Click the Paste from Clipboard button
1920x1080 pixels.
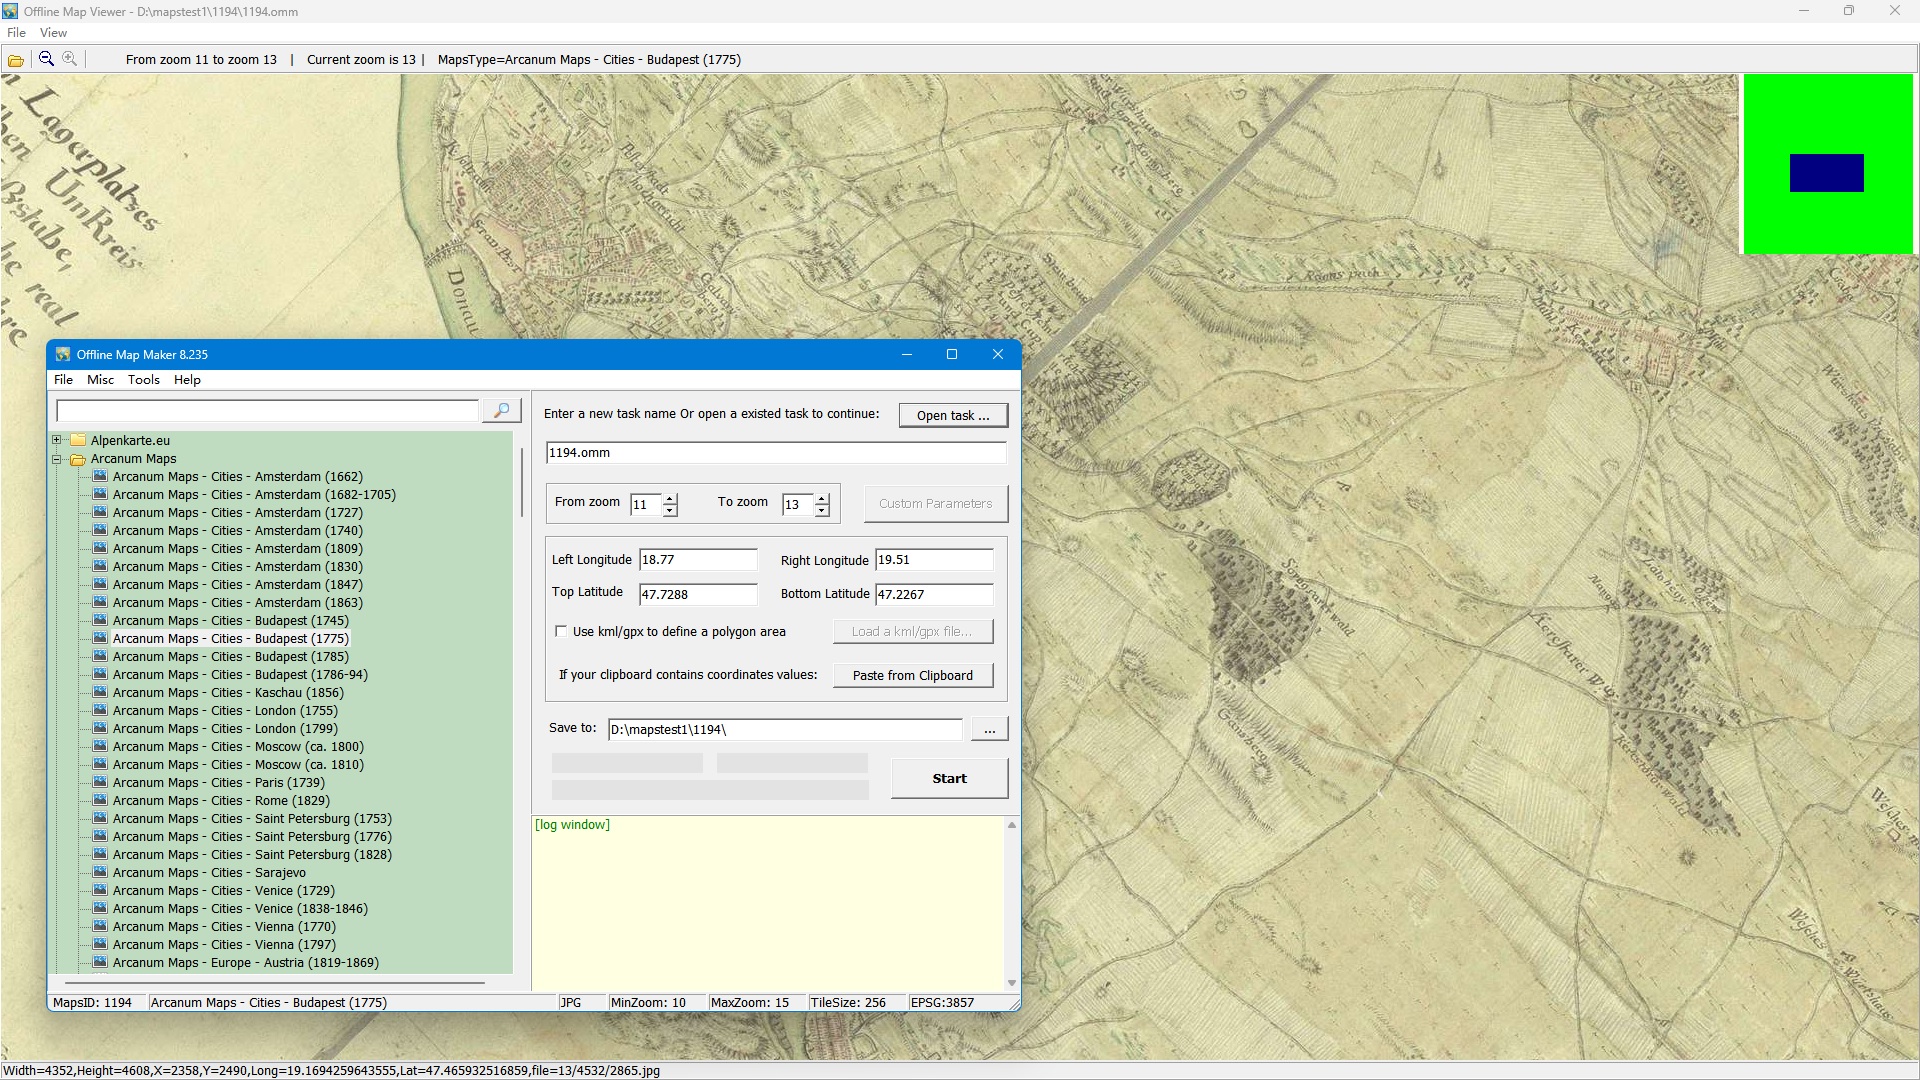pos(912,675)
